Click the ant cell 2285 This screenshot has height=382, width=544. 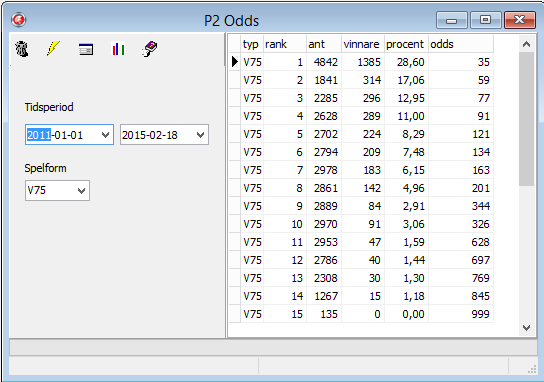pyautogui.click(x=324, y=98)
